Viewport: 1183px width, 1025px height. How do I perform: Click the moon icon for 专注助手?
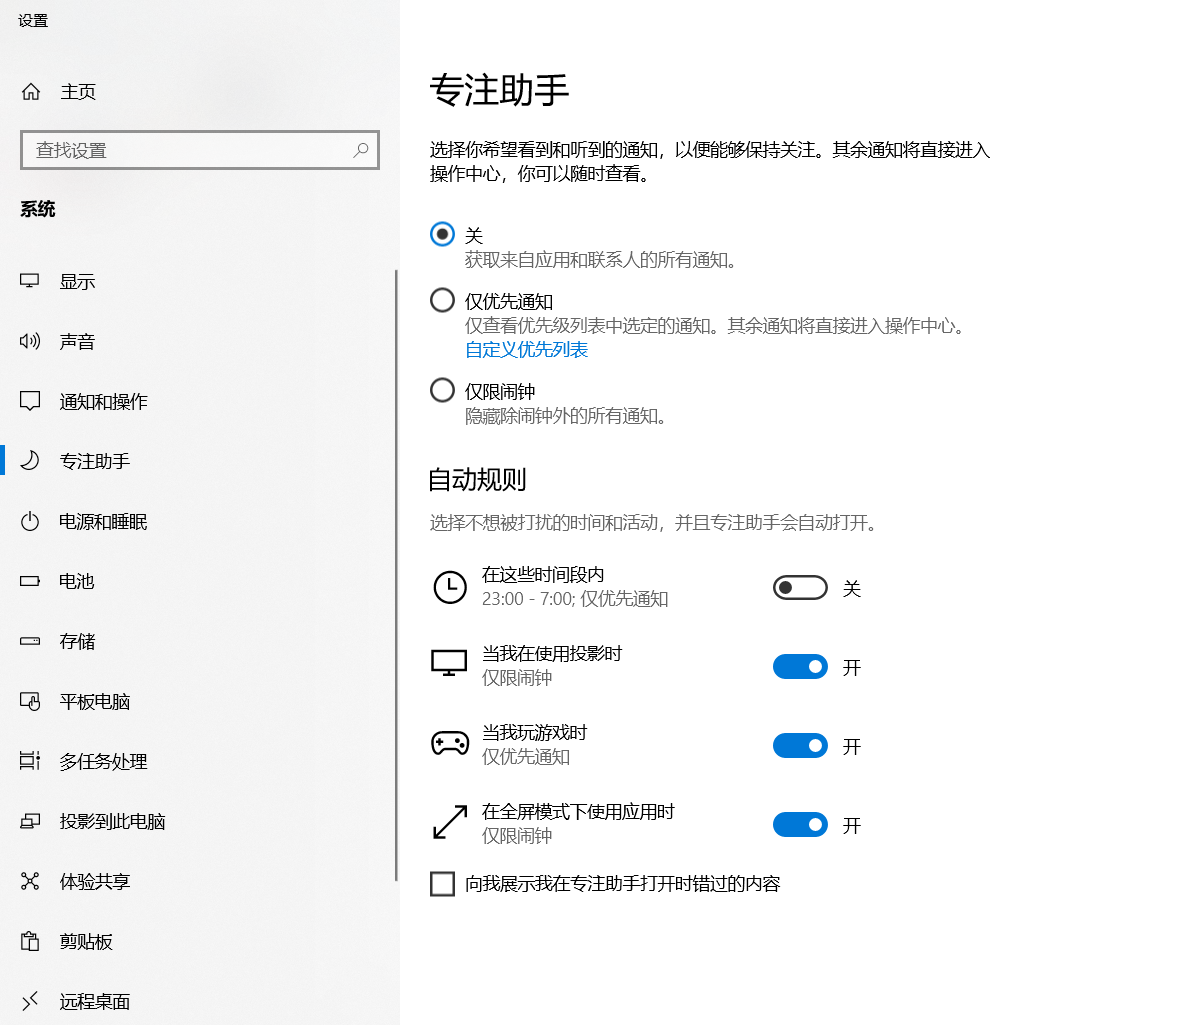[29, 461]
